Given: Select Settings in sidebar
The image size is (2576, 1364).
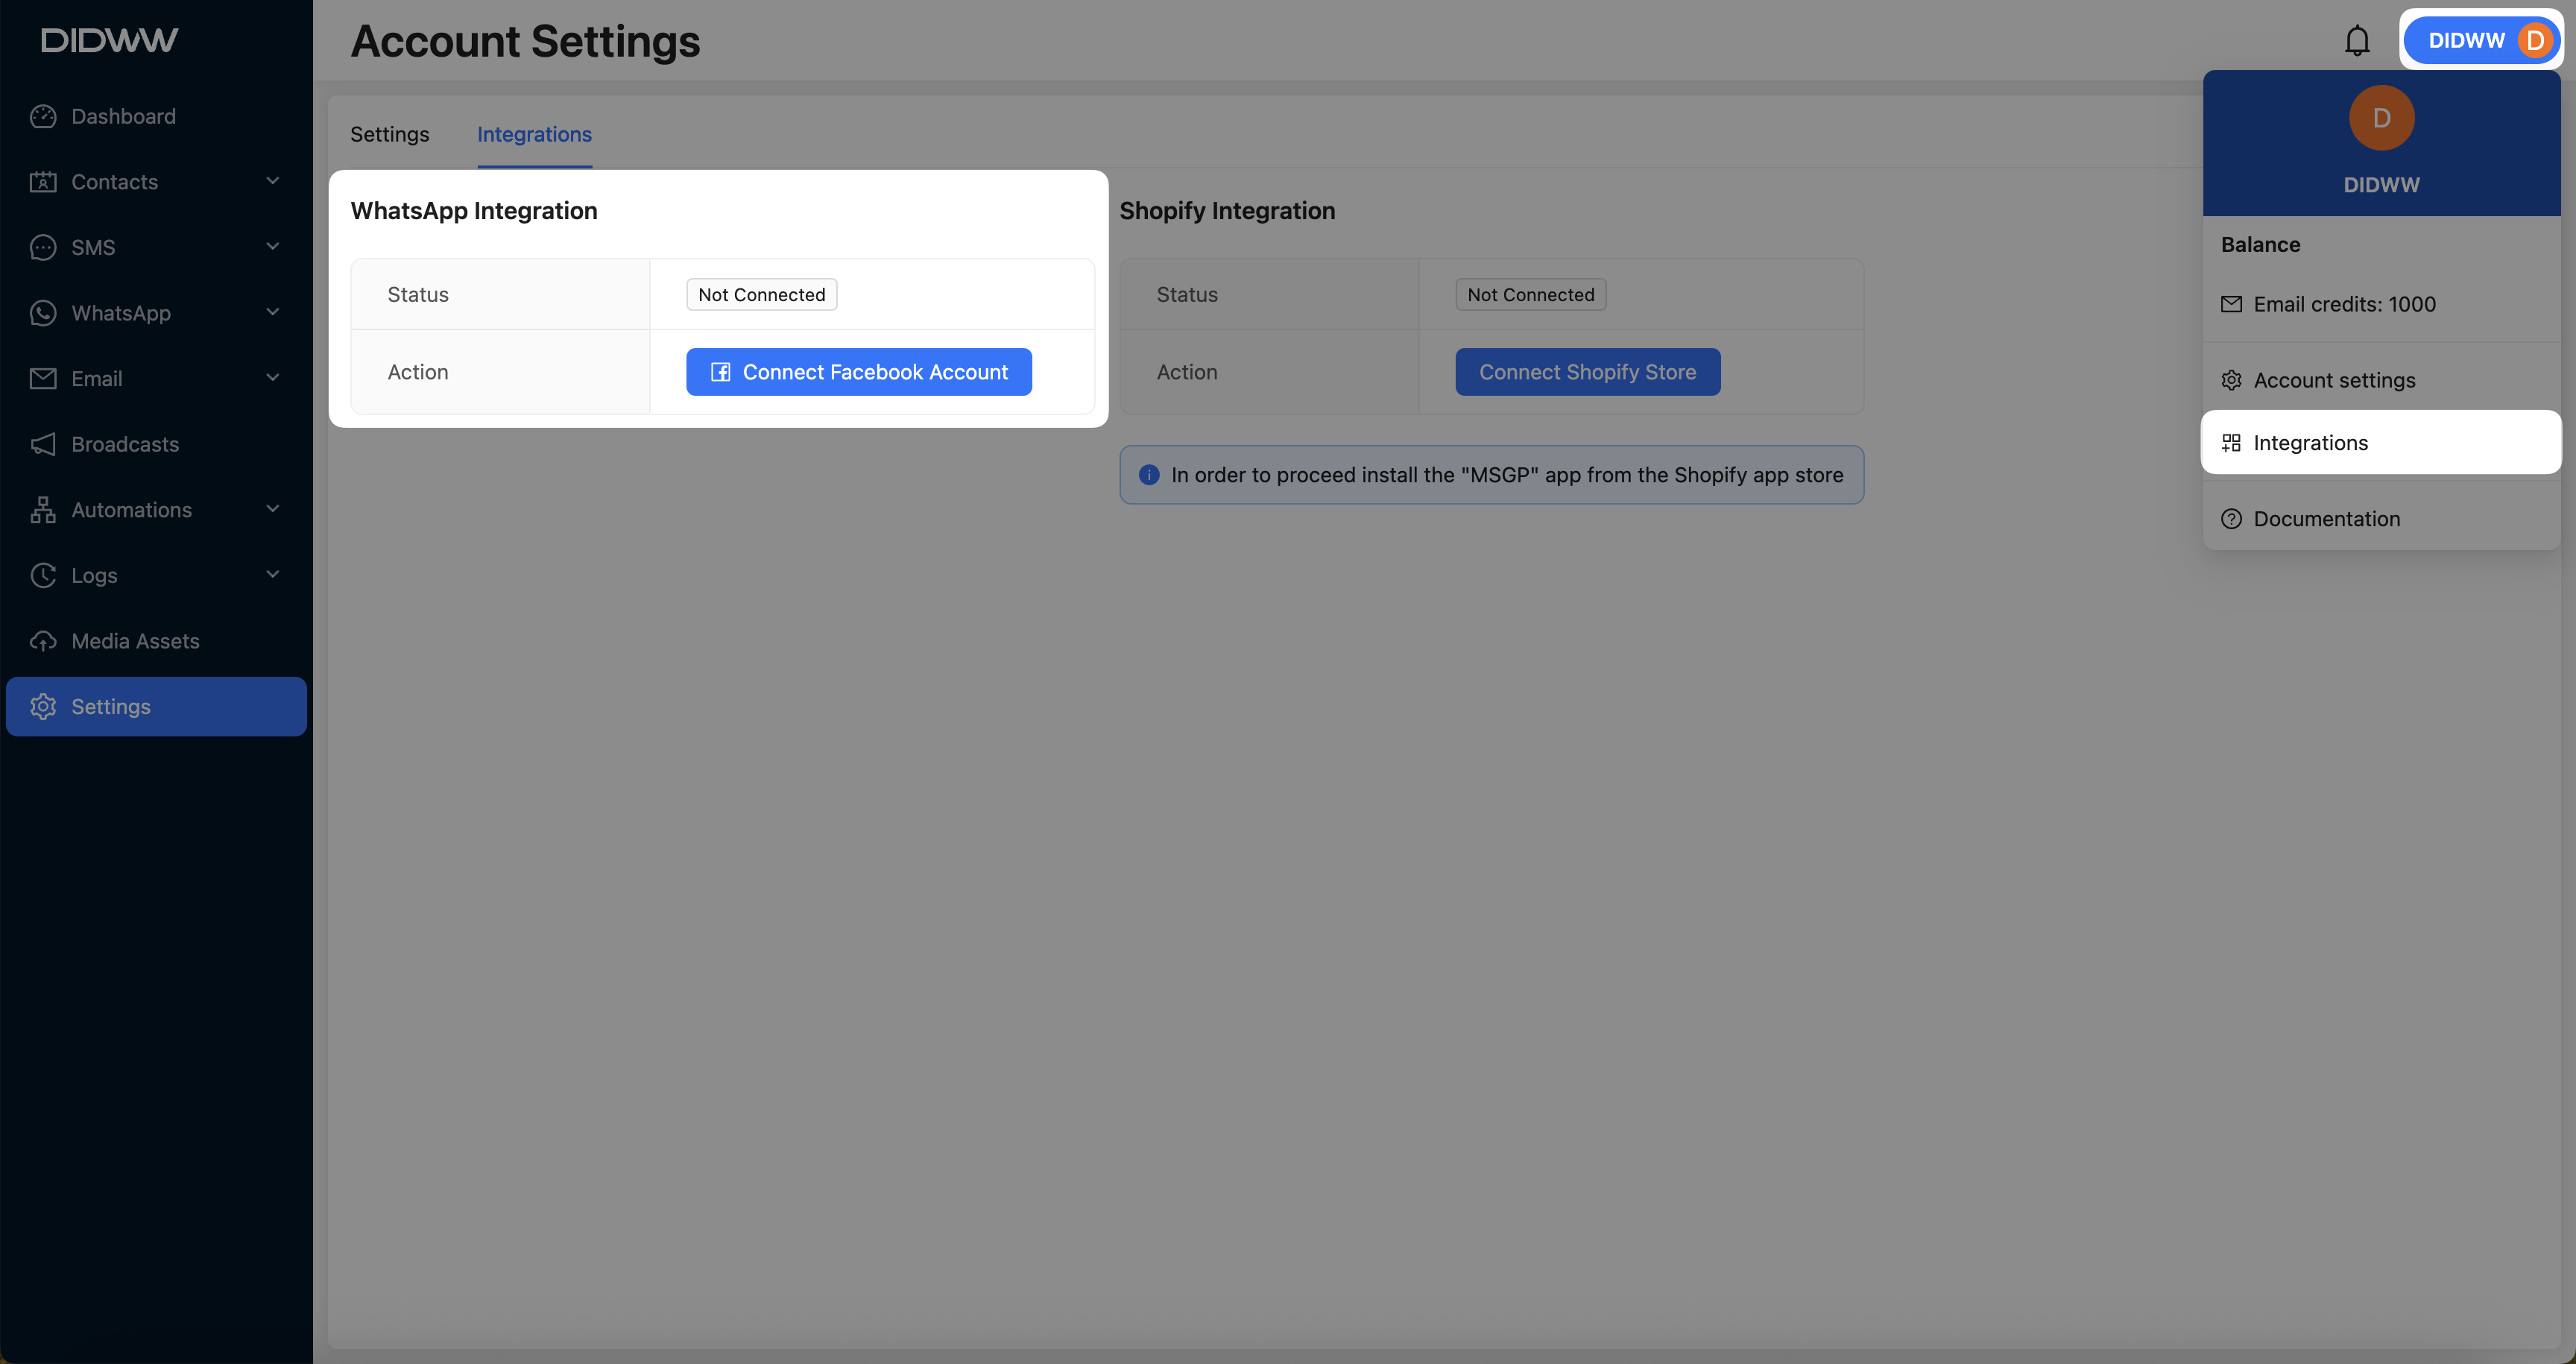Looking at the screenshot, I should pyautogui.click(x=156, y=706).
